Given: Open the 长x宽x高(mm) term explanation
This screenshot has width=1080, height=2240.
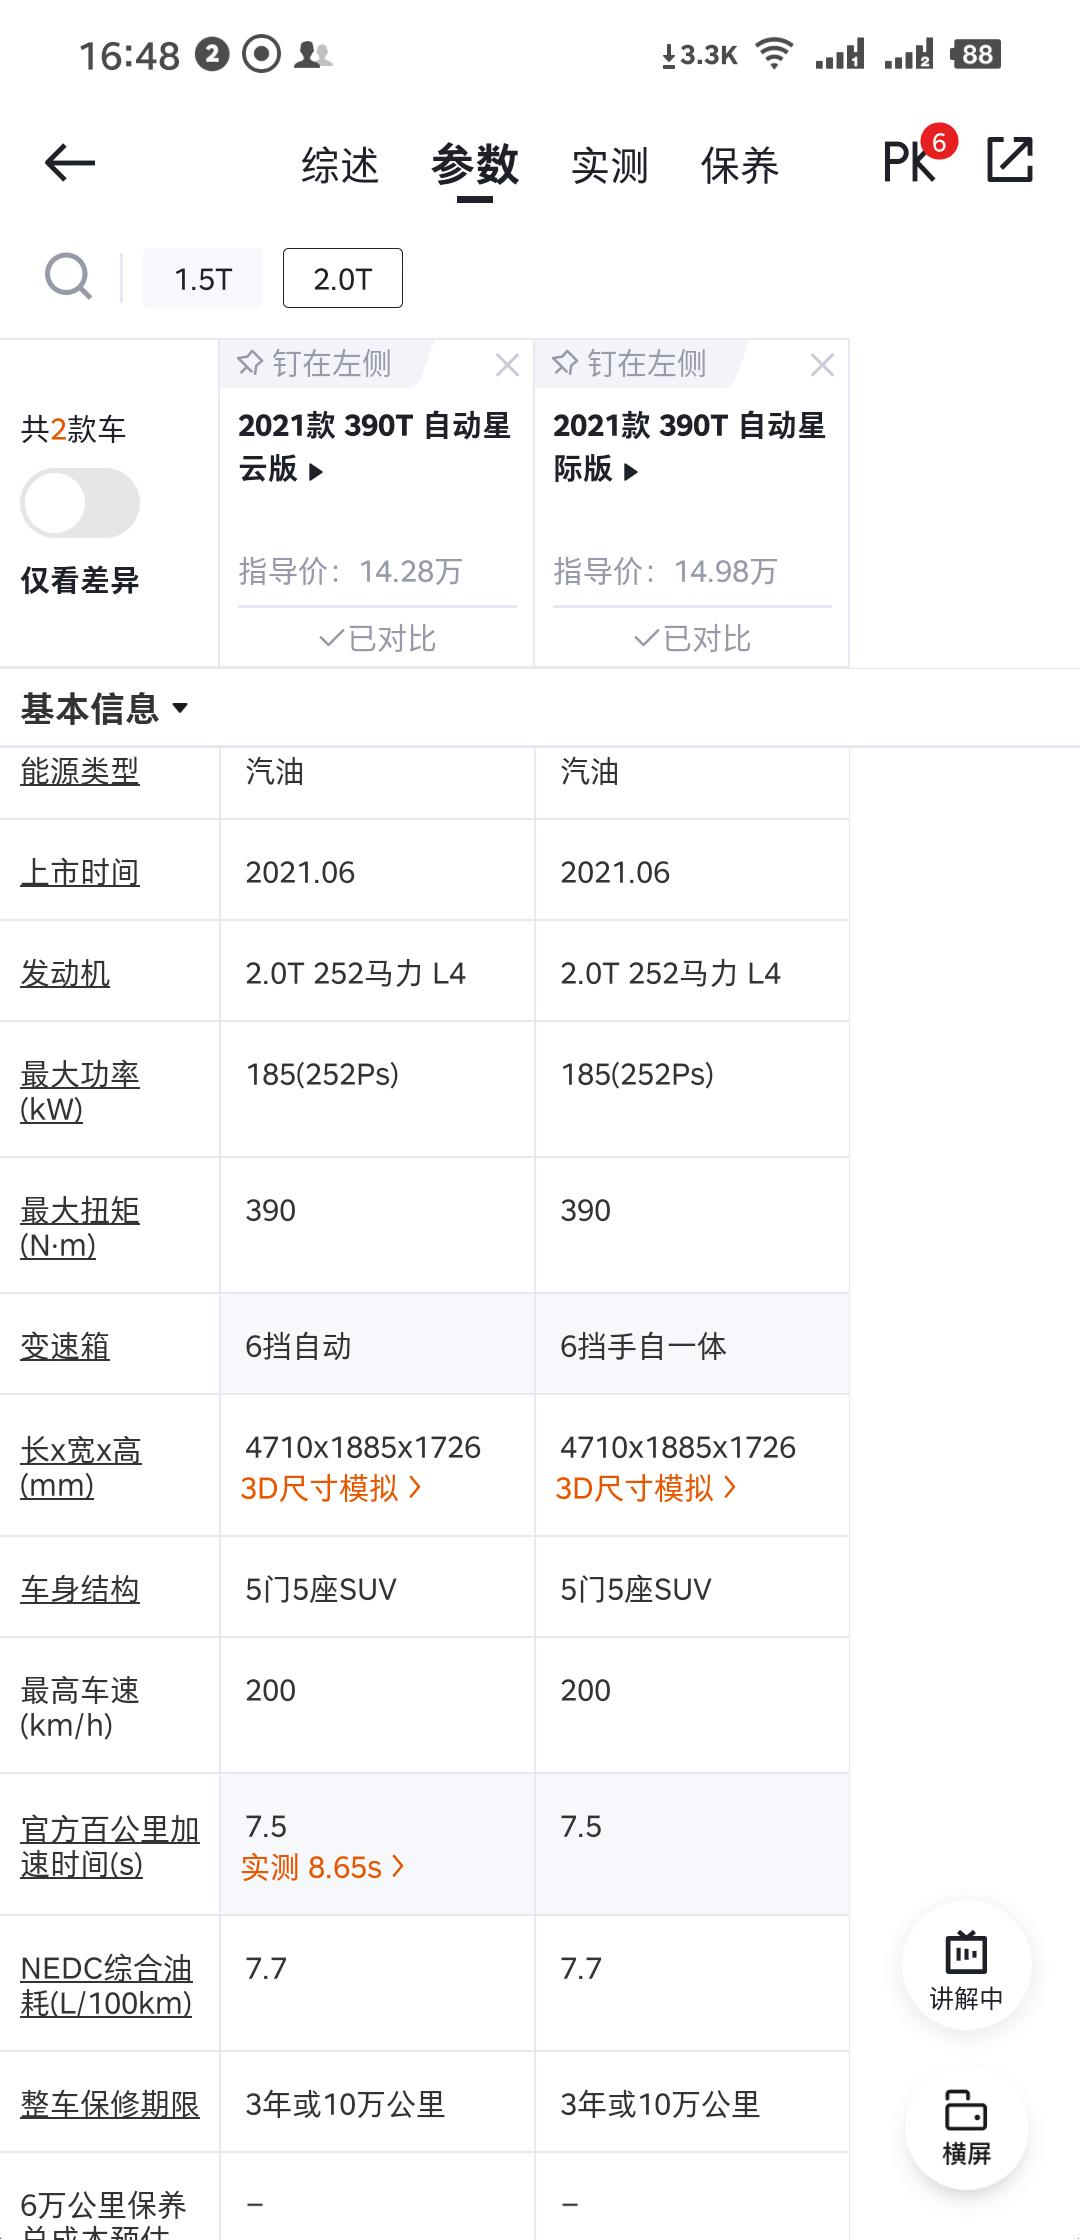Looking at the screenshot, I should 81,1467.
